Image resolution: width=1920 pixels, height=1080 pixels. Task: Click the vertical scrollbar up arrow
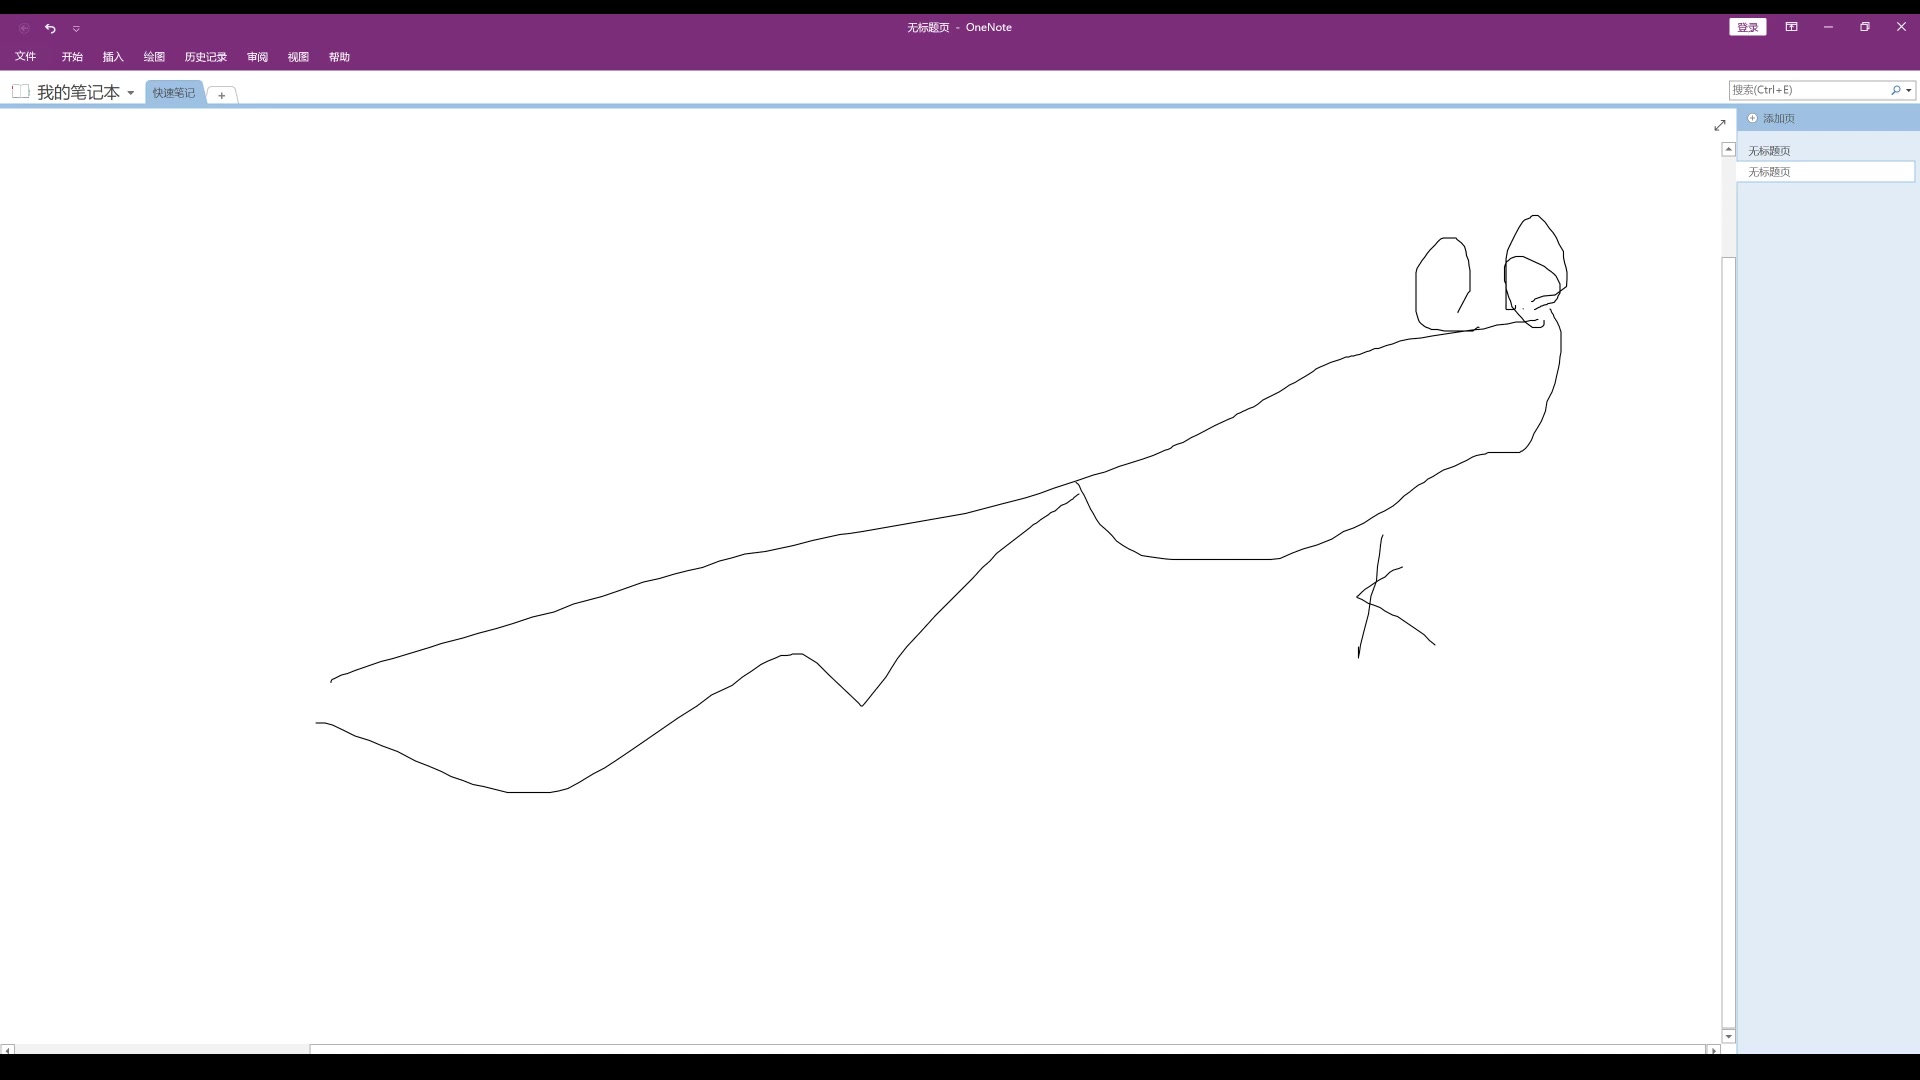pos(1728,149)
